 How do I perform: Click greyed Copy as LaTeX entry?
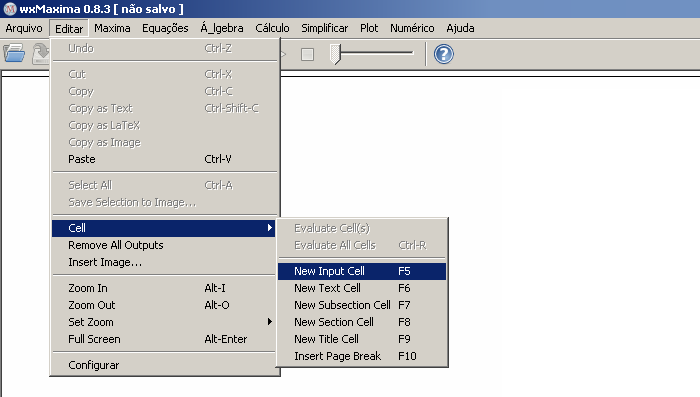[x=164, y=125]
